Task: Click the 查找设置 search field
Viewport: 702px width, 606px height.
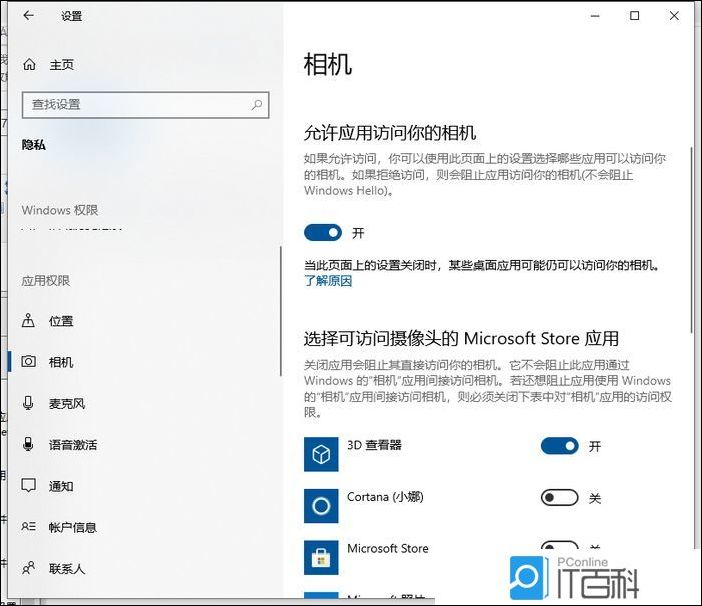Action: (x=145, y=105)
